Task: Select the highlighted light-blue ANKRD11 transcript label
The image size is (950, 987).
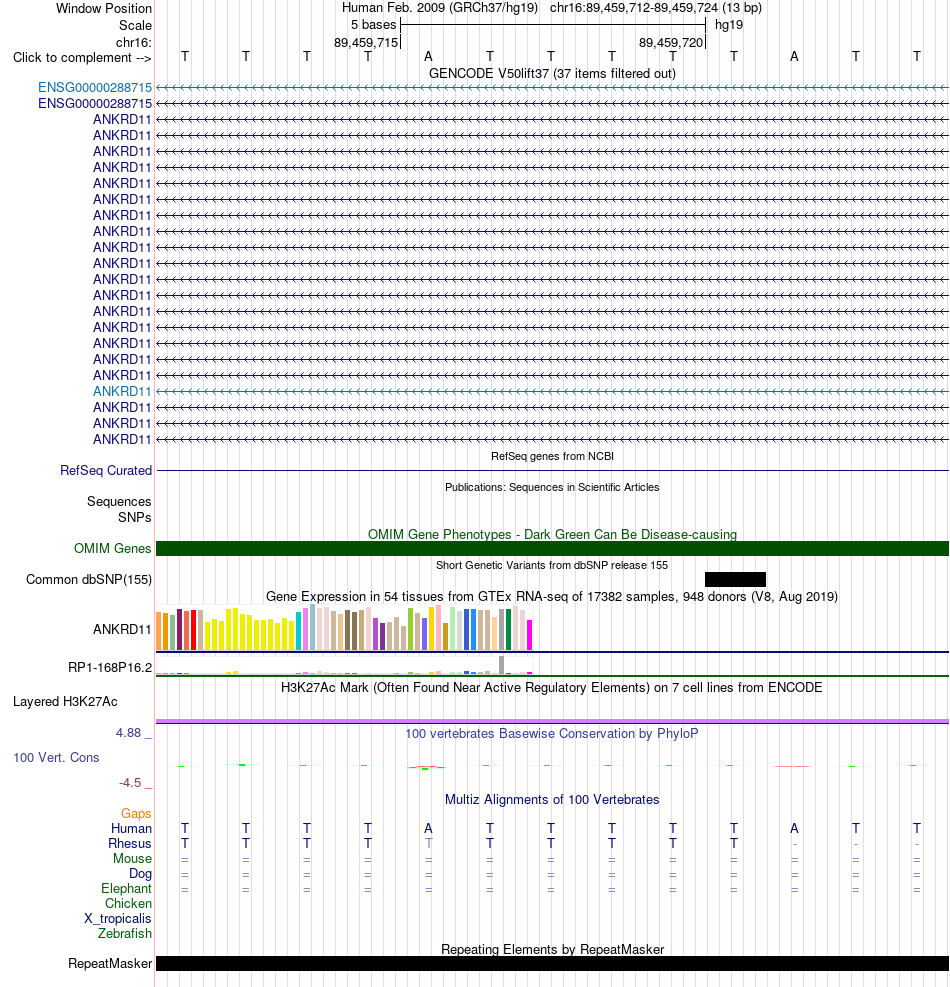Action: click(122, 391)
